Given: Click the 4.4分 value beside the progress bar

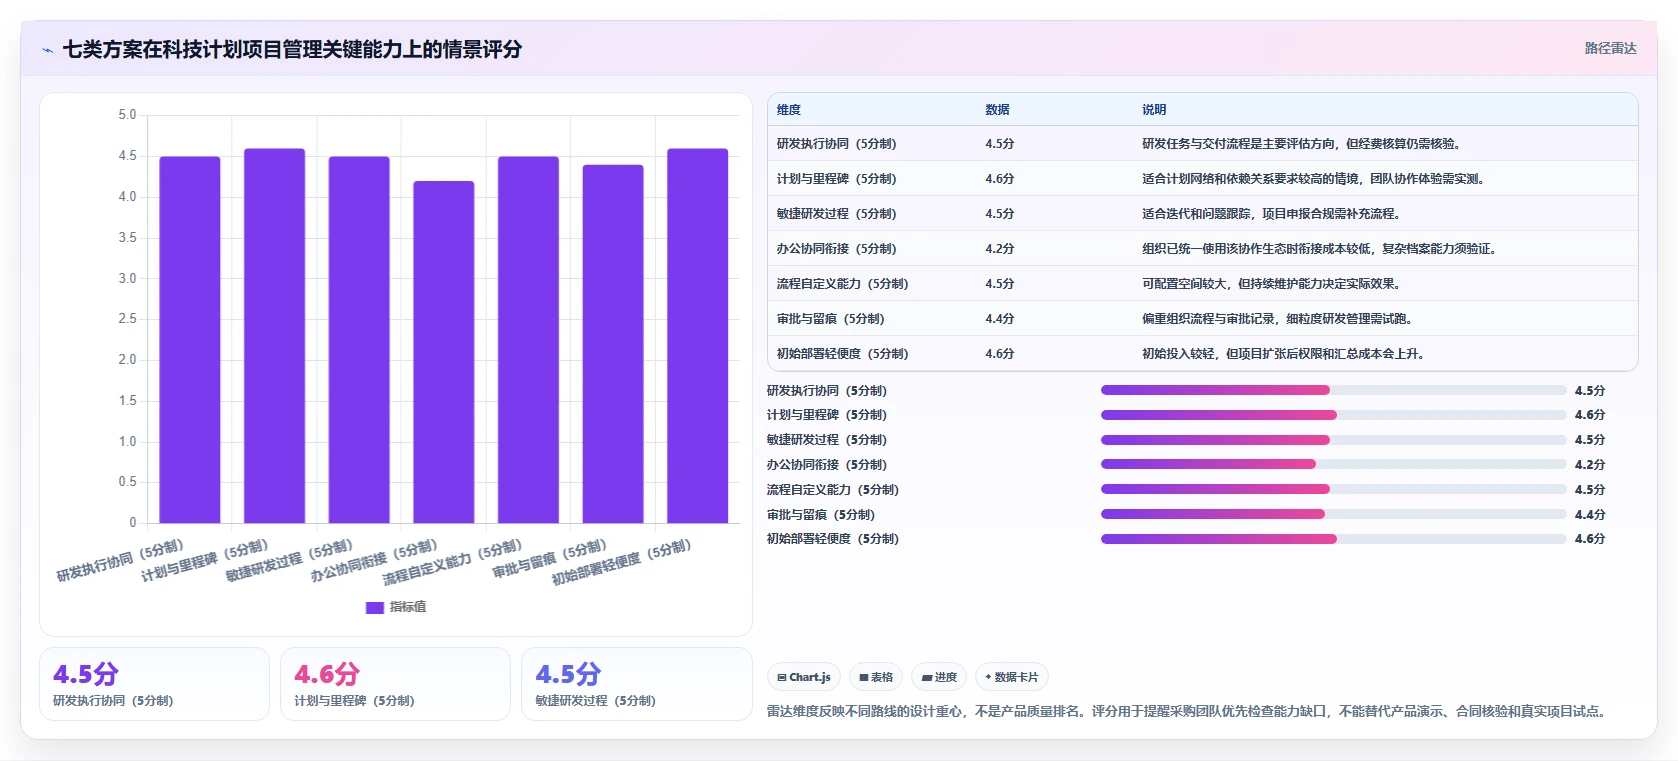Looking at the screenshot, I should (x=1589, y=515).
